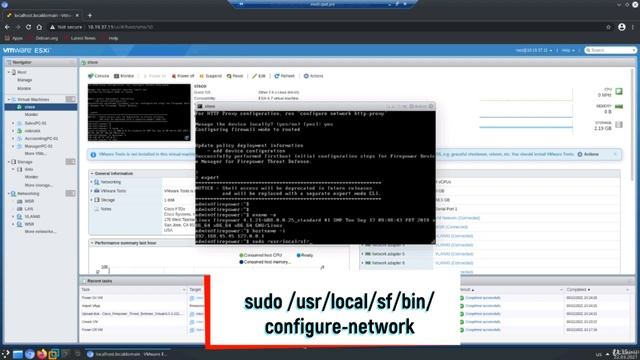Image resolution: width=640 pixels, height=360 pixels.
Task: Select Virtual Machines in Navigator
Action: tap(33, 99)
